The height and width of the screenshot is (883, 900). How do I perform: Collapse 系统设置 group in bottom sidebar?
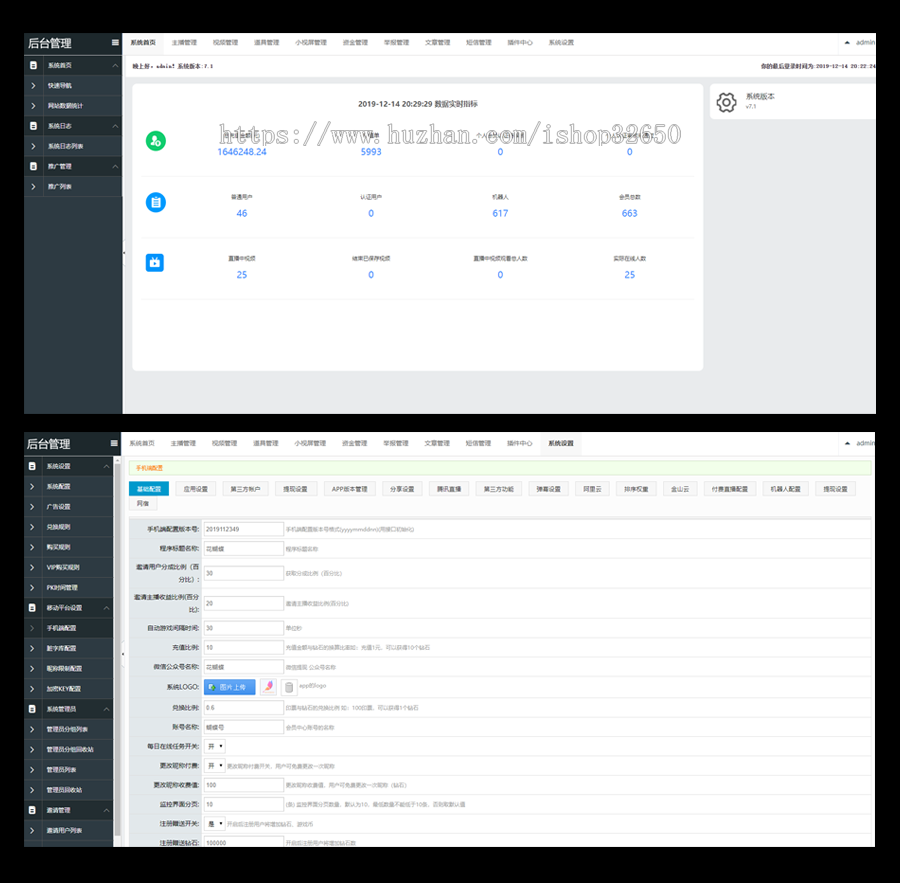pos(107,466)
